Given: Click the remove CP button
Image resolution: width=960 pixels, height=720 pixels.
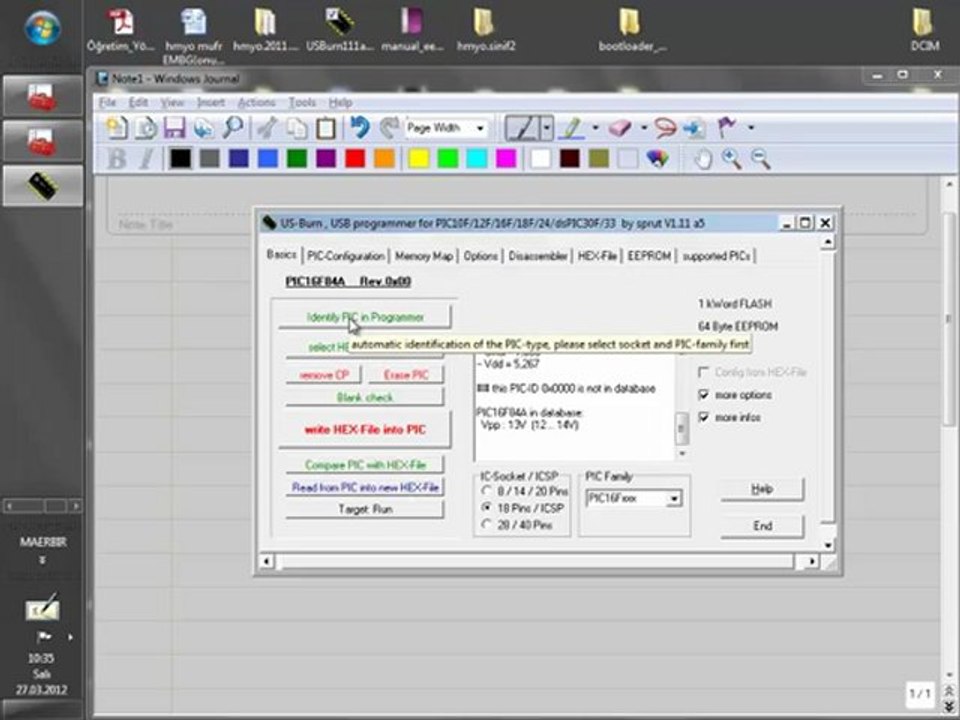Looking at the screenshot, I should 324,375.
